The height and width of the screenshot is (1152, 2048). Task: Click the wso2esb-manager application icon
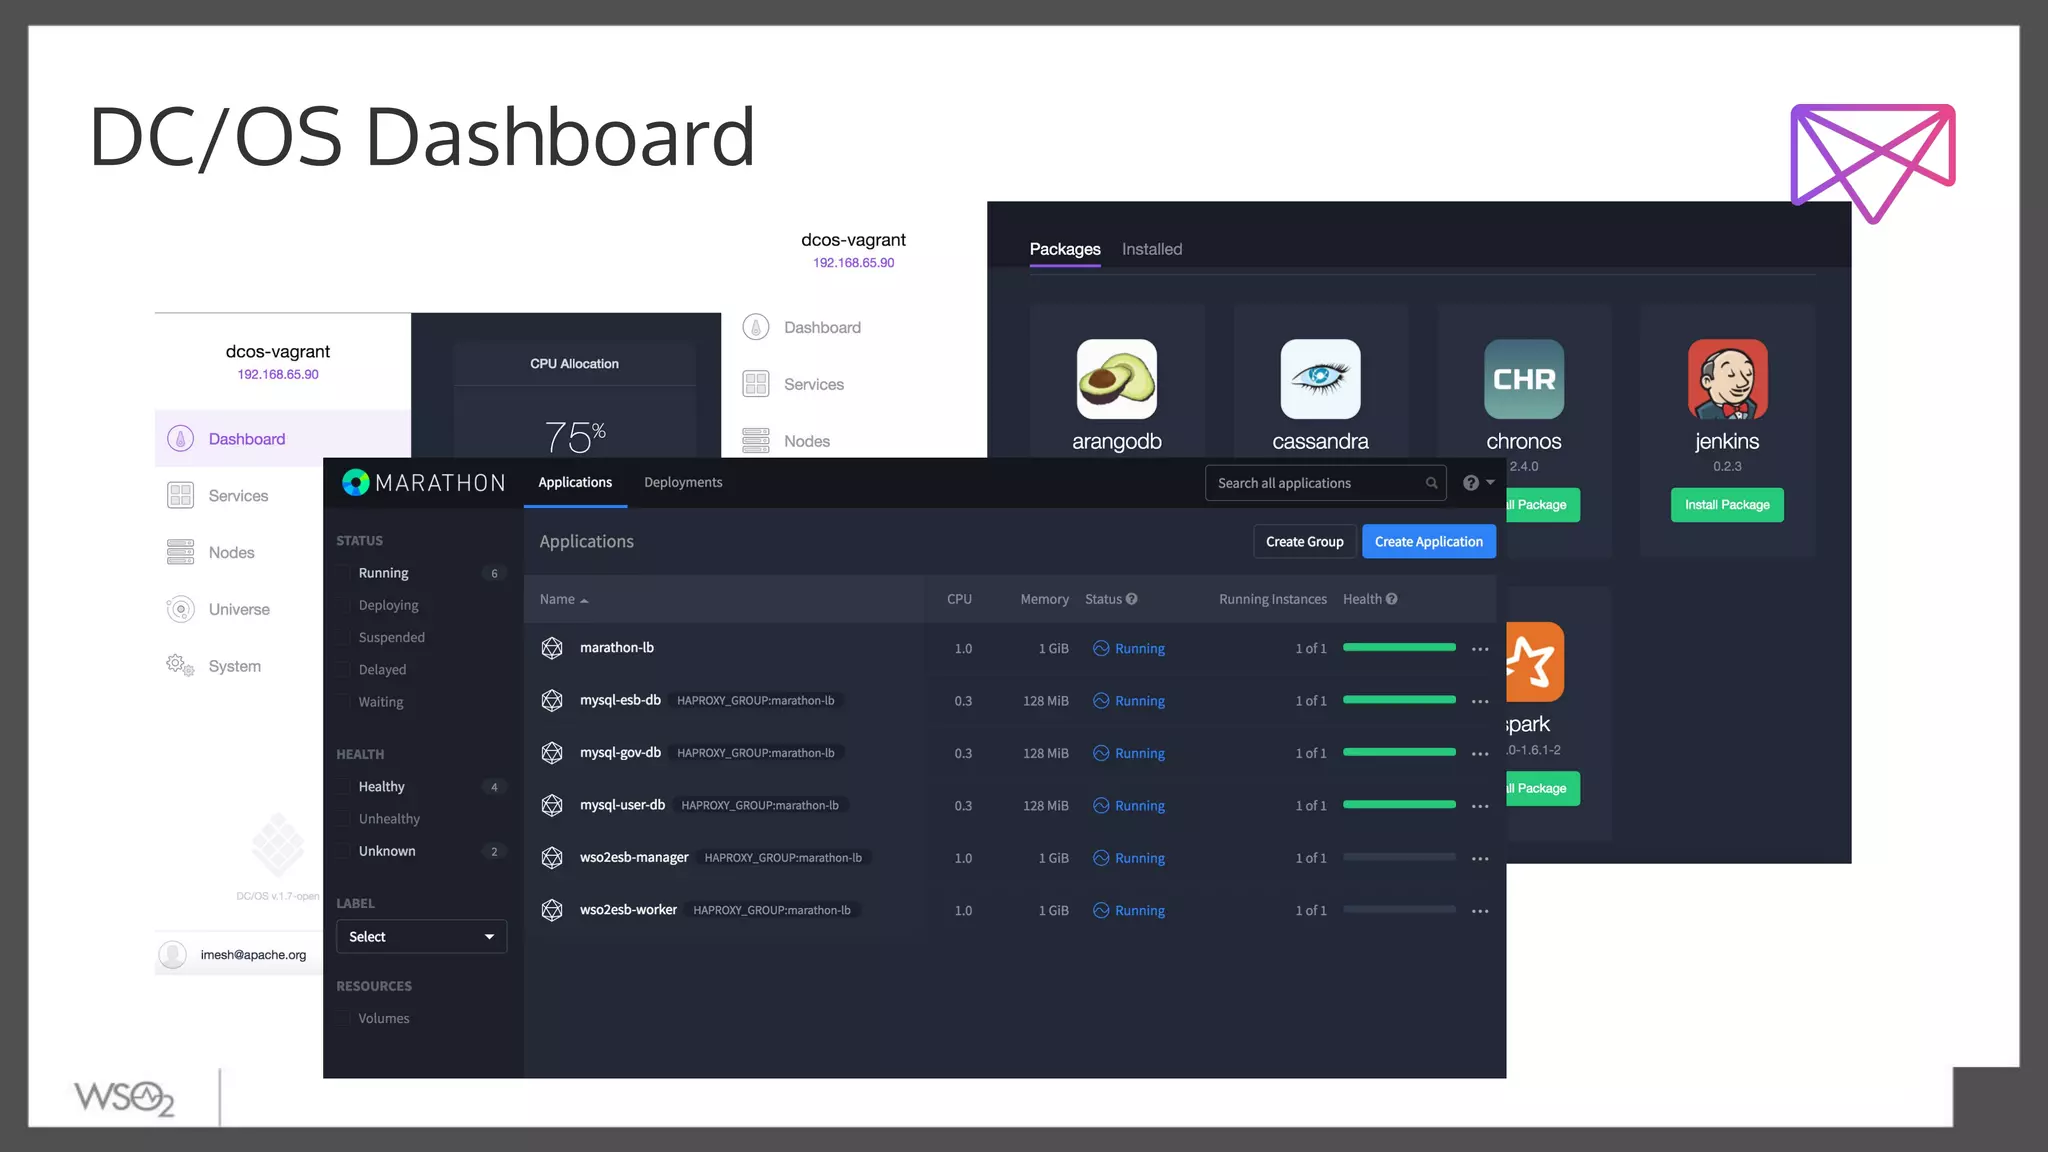[552, 857]
